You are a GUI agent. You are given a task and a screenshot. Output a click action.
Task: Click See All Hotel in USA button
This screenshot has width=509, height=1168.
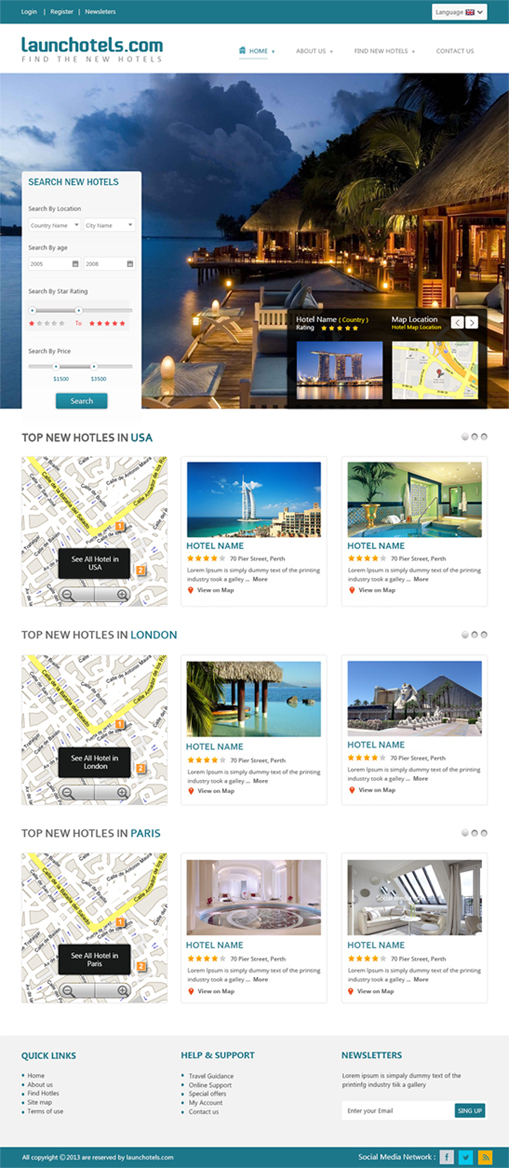click(x=95, y=563)
